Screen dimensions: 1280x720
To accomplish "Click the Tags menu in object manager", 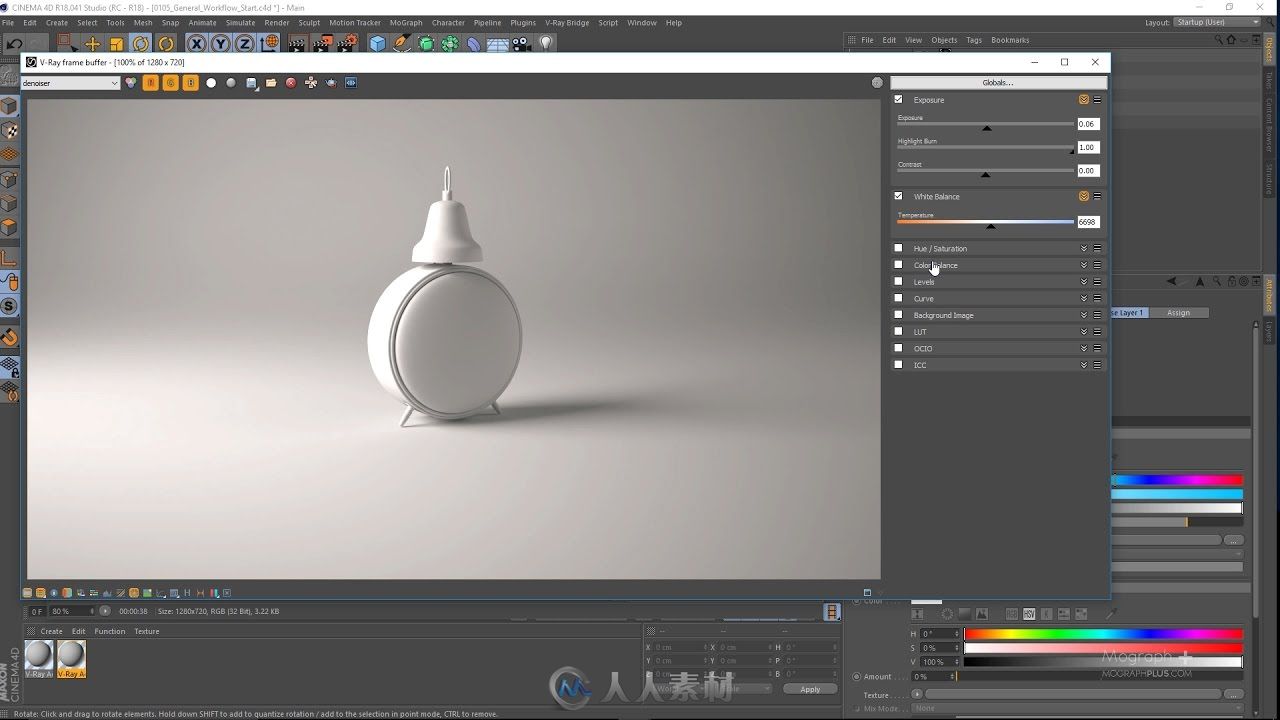I will coord(973,40).
